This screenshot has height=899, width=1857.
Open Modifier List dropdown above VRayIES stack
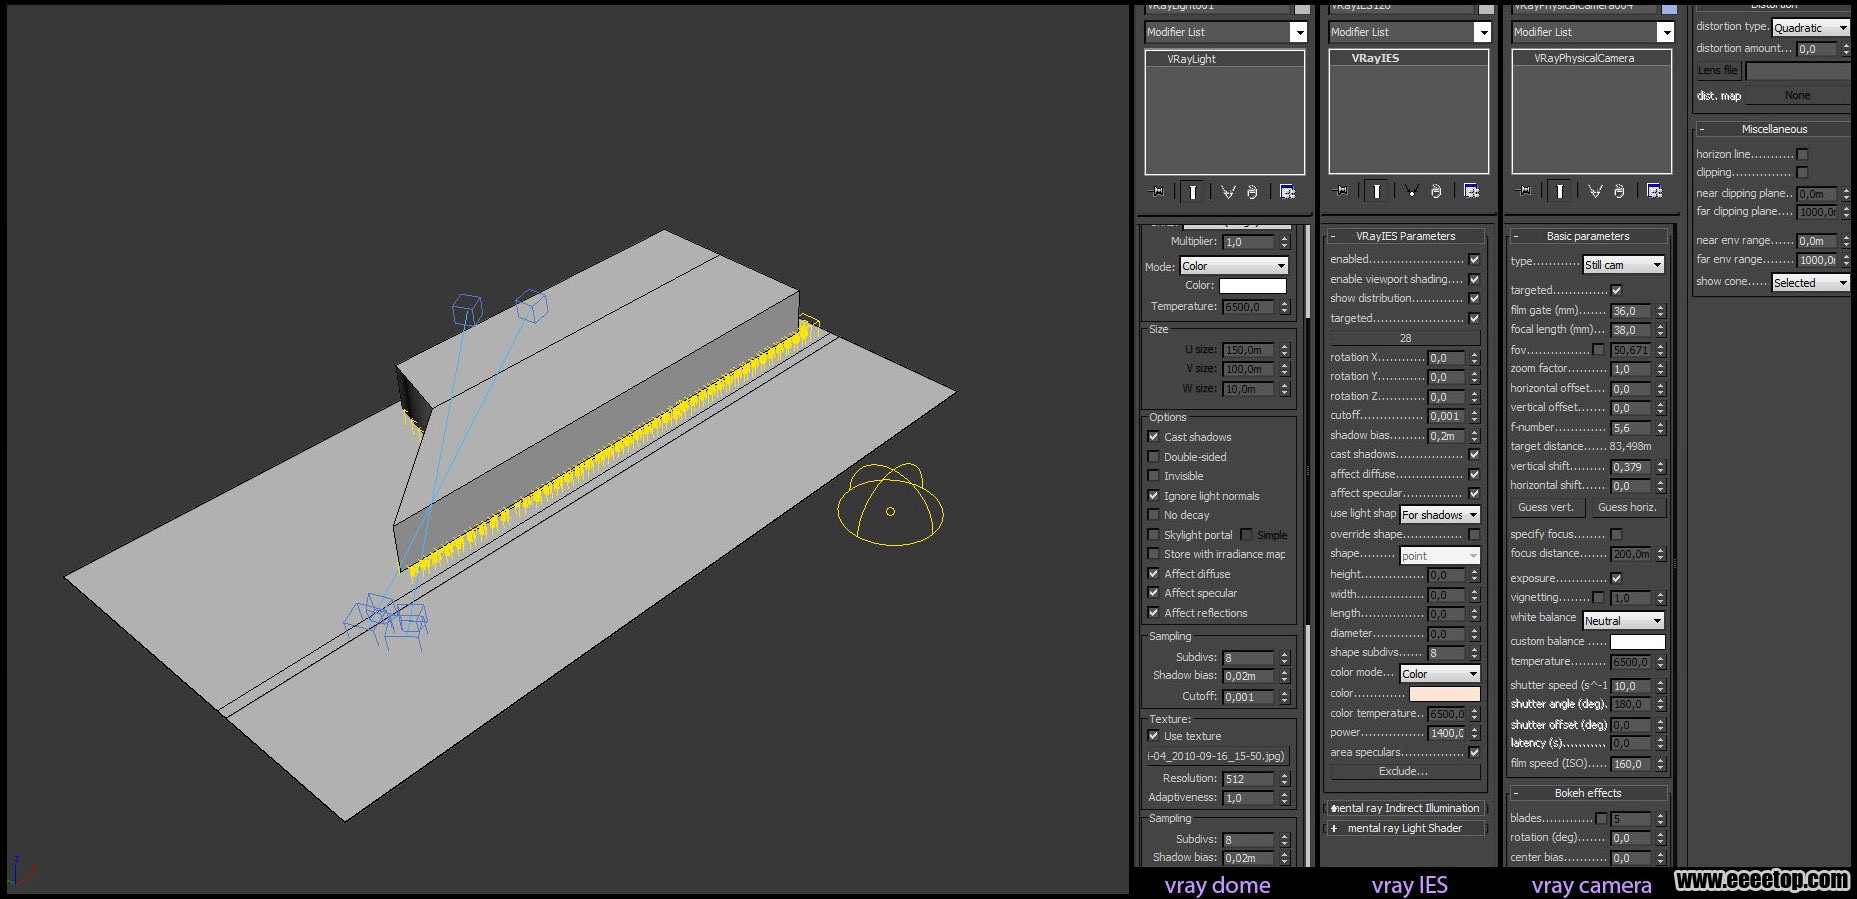coord(1410,32)
